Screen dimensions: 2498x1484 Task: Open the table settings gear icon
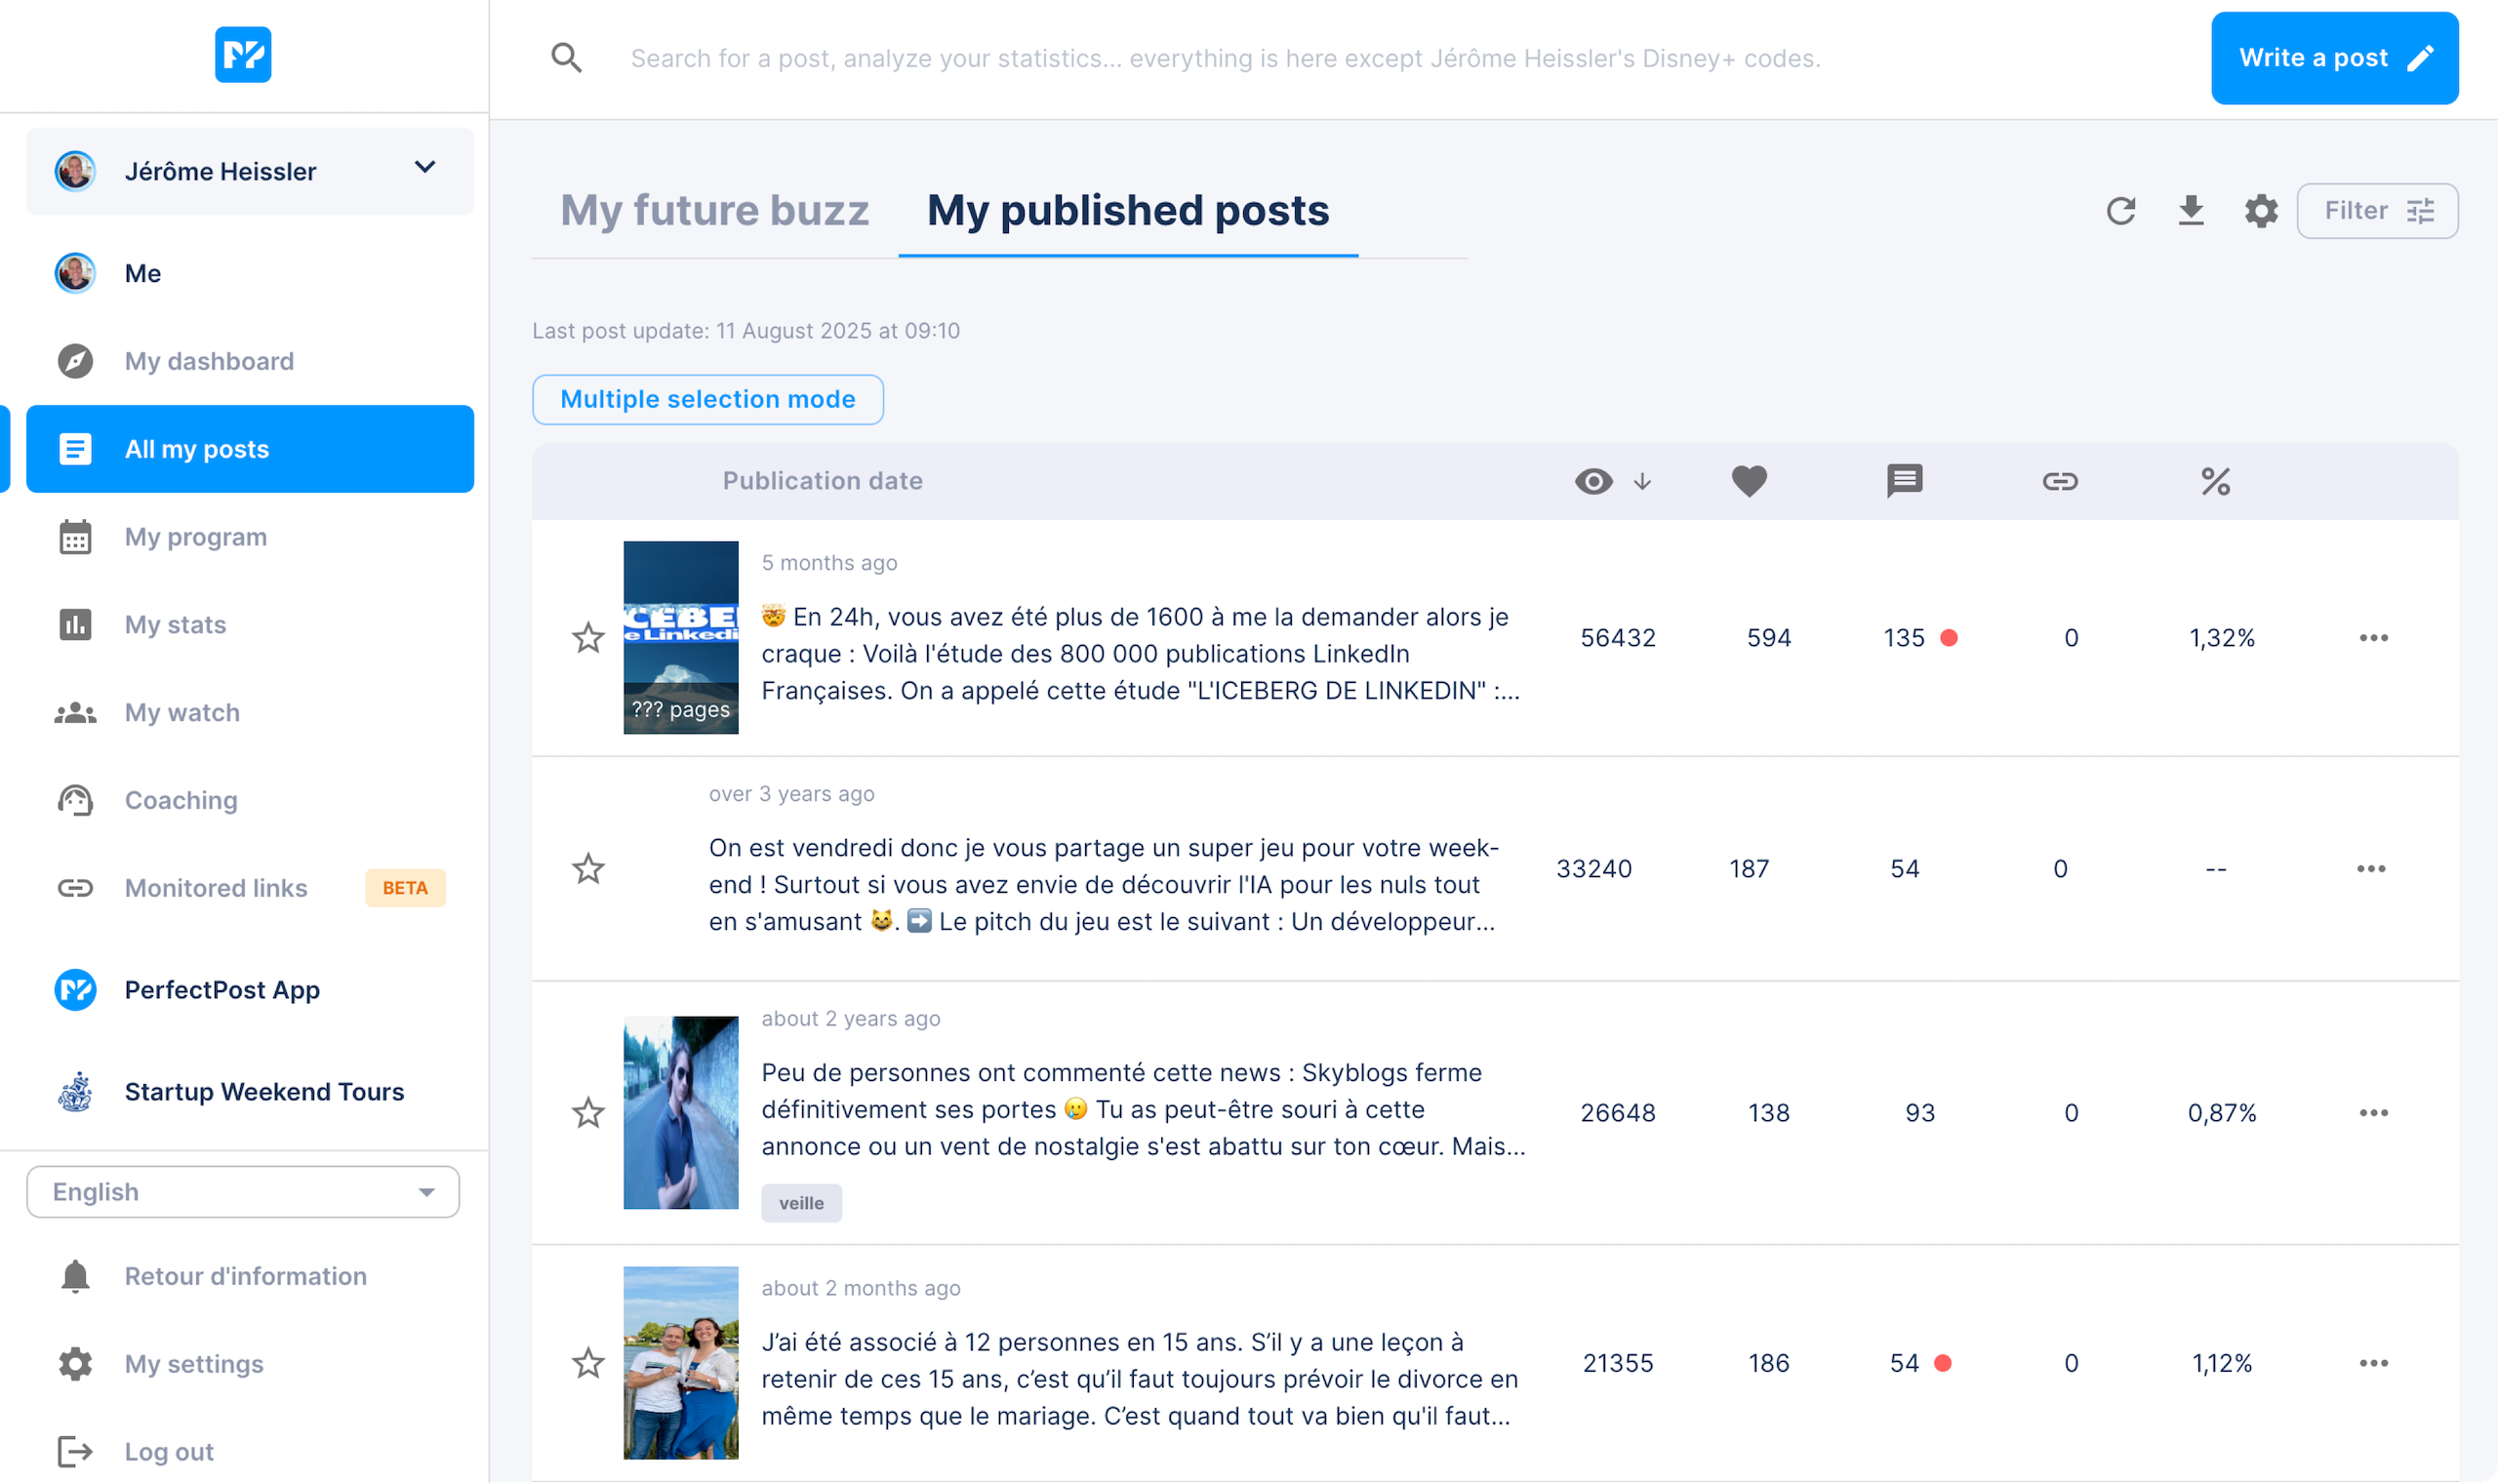click(x=2260, y=211)
